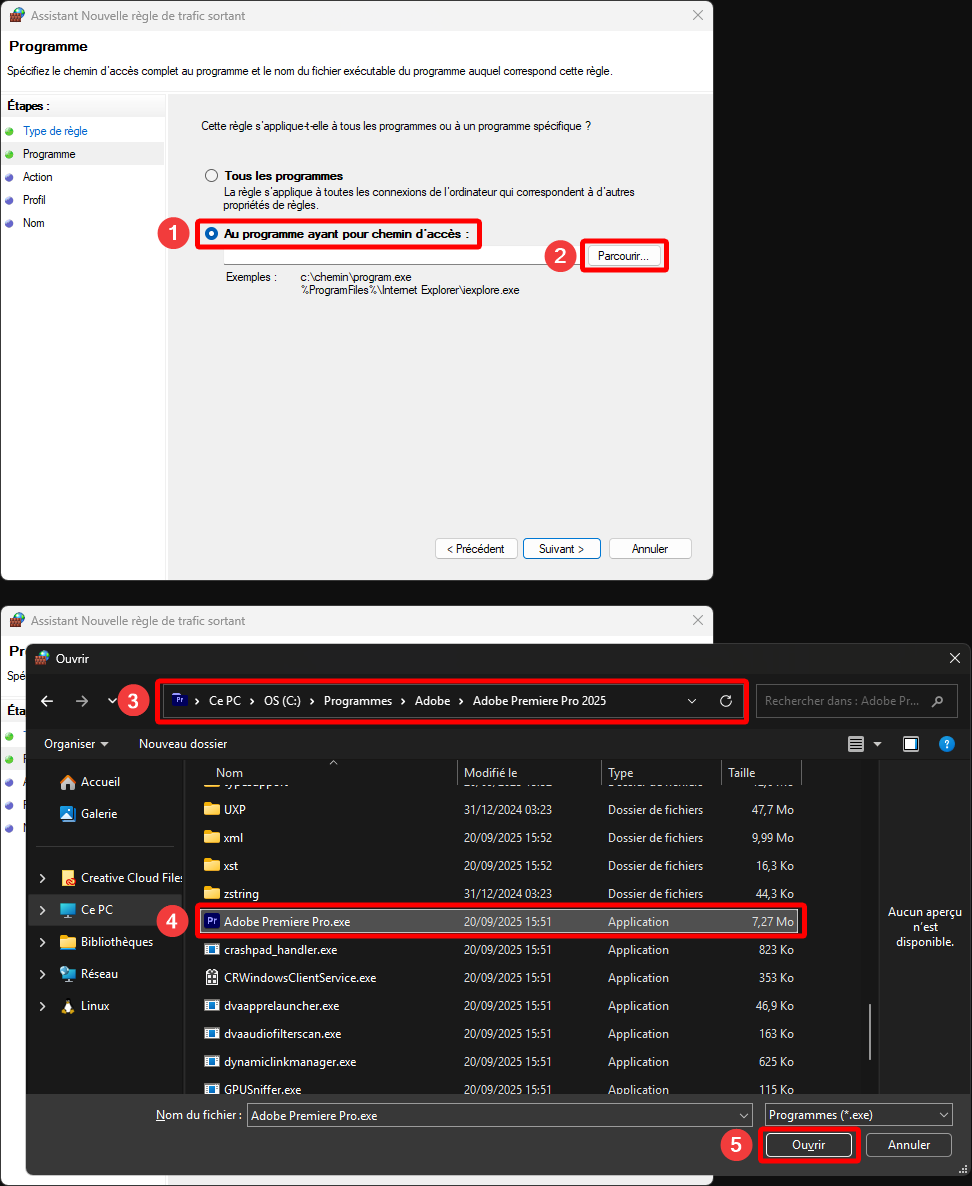This screenshot has width=972, height=1186.
Task: Select the Programme step in Étapes list
Action: [49, 154]
